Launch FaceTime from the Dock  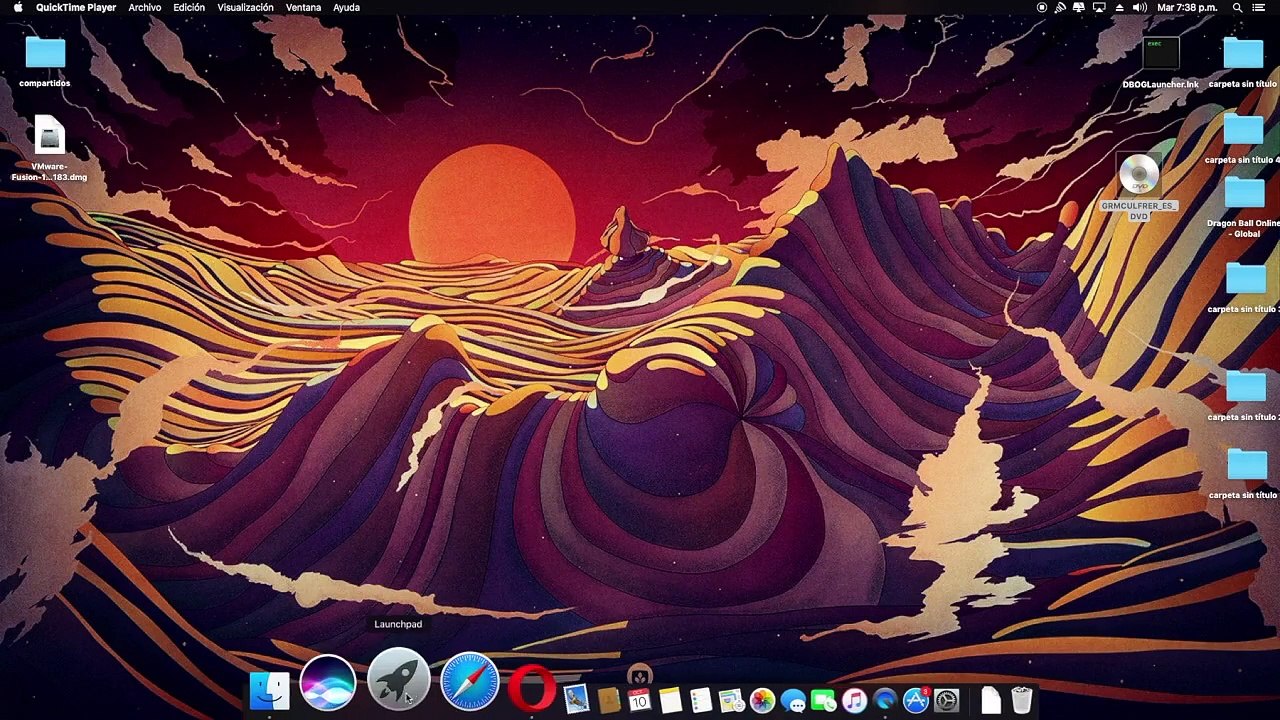823,700
